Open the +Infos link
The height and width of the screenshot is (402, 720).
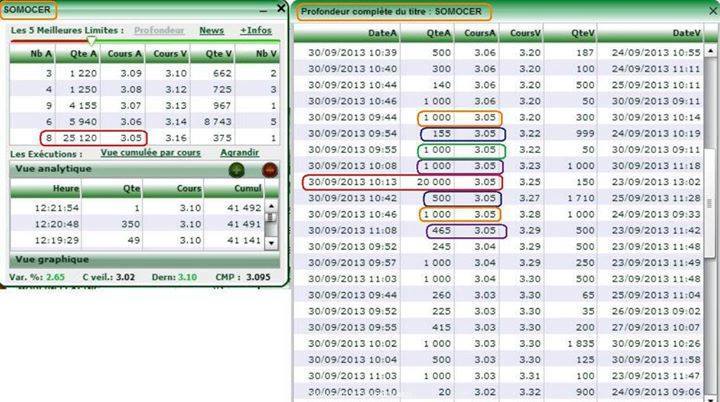click(x=256, y=30)
